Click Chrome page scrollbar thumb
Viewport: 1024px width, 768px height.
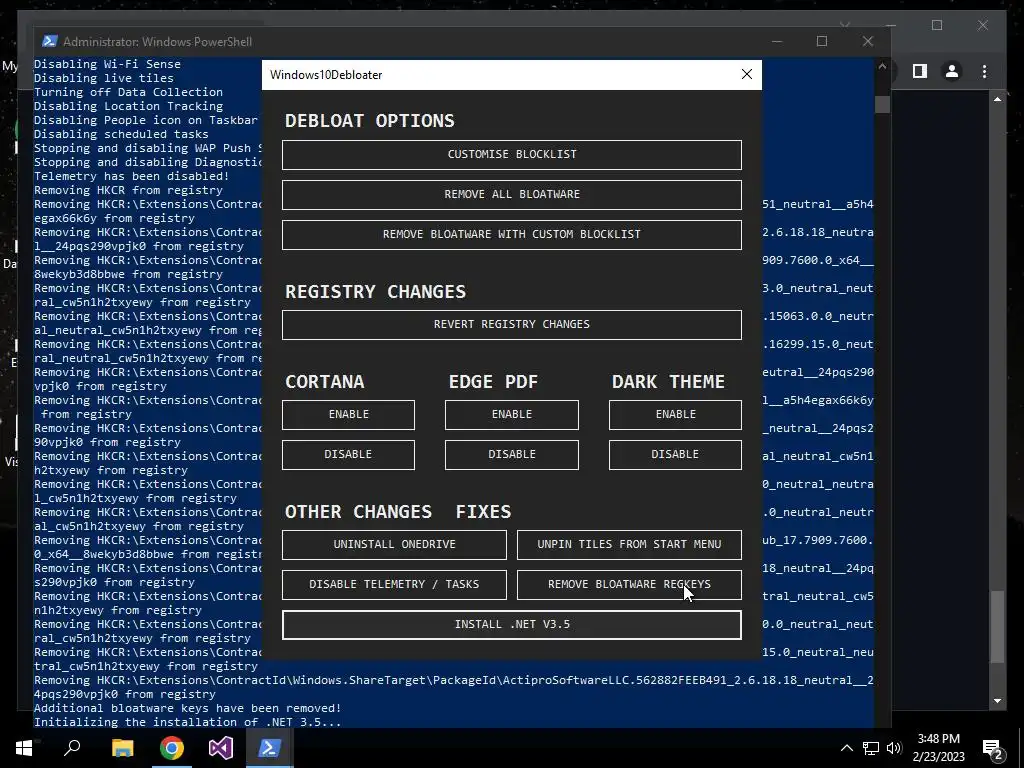click(997, 626)
